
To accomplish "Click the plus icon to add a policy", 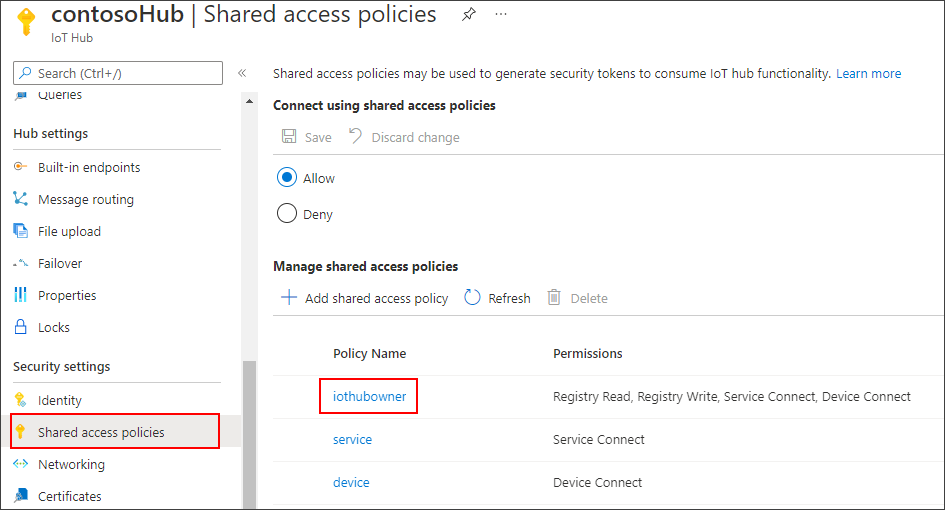I will (289, 298).
